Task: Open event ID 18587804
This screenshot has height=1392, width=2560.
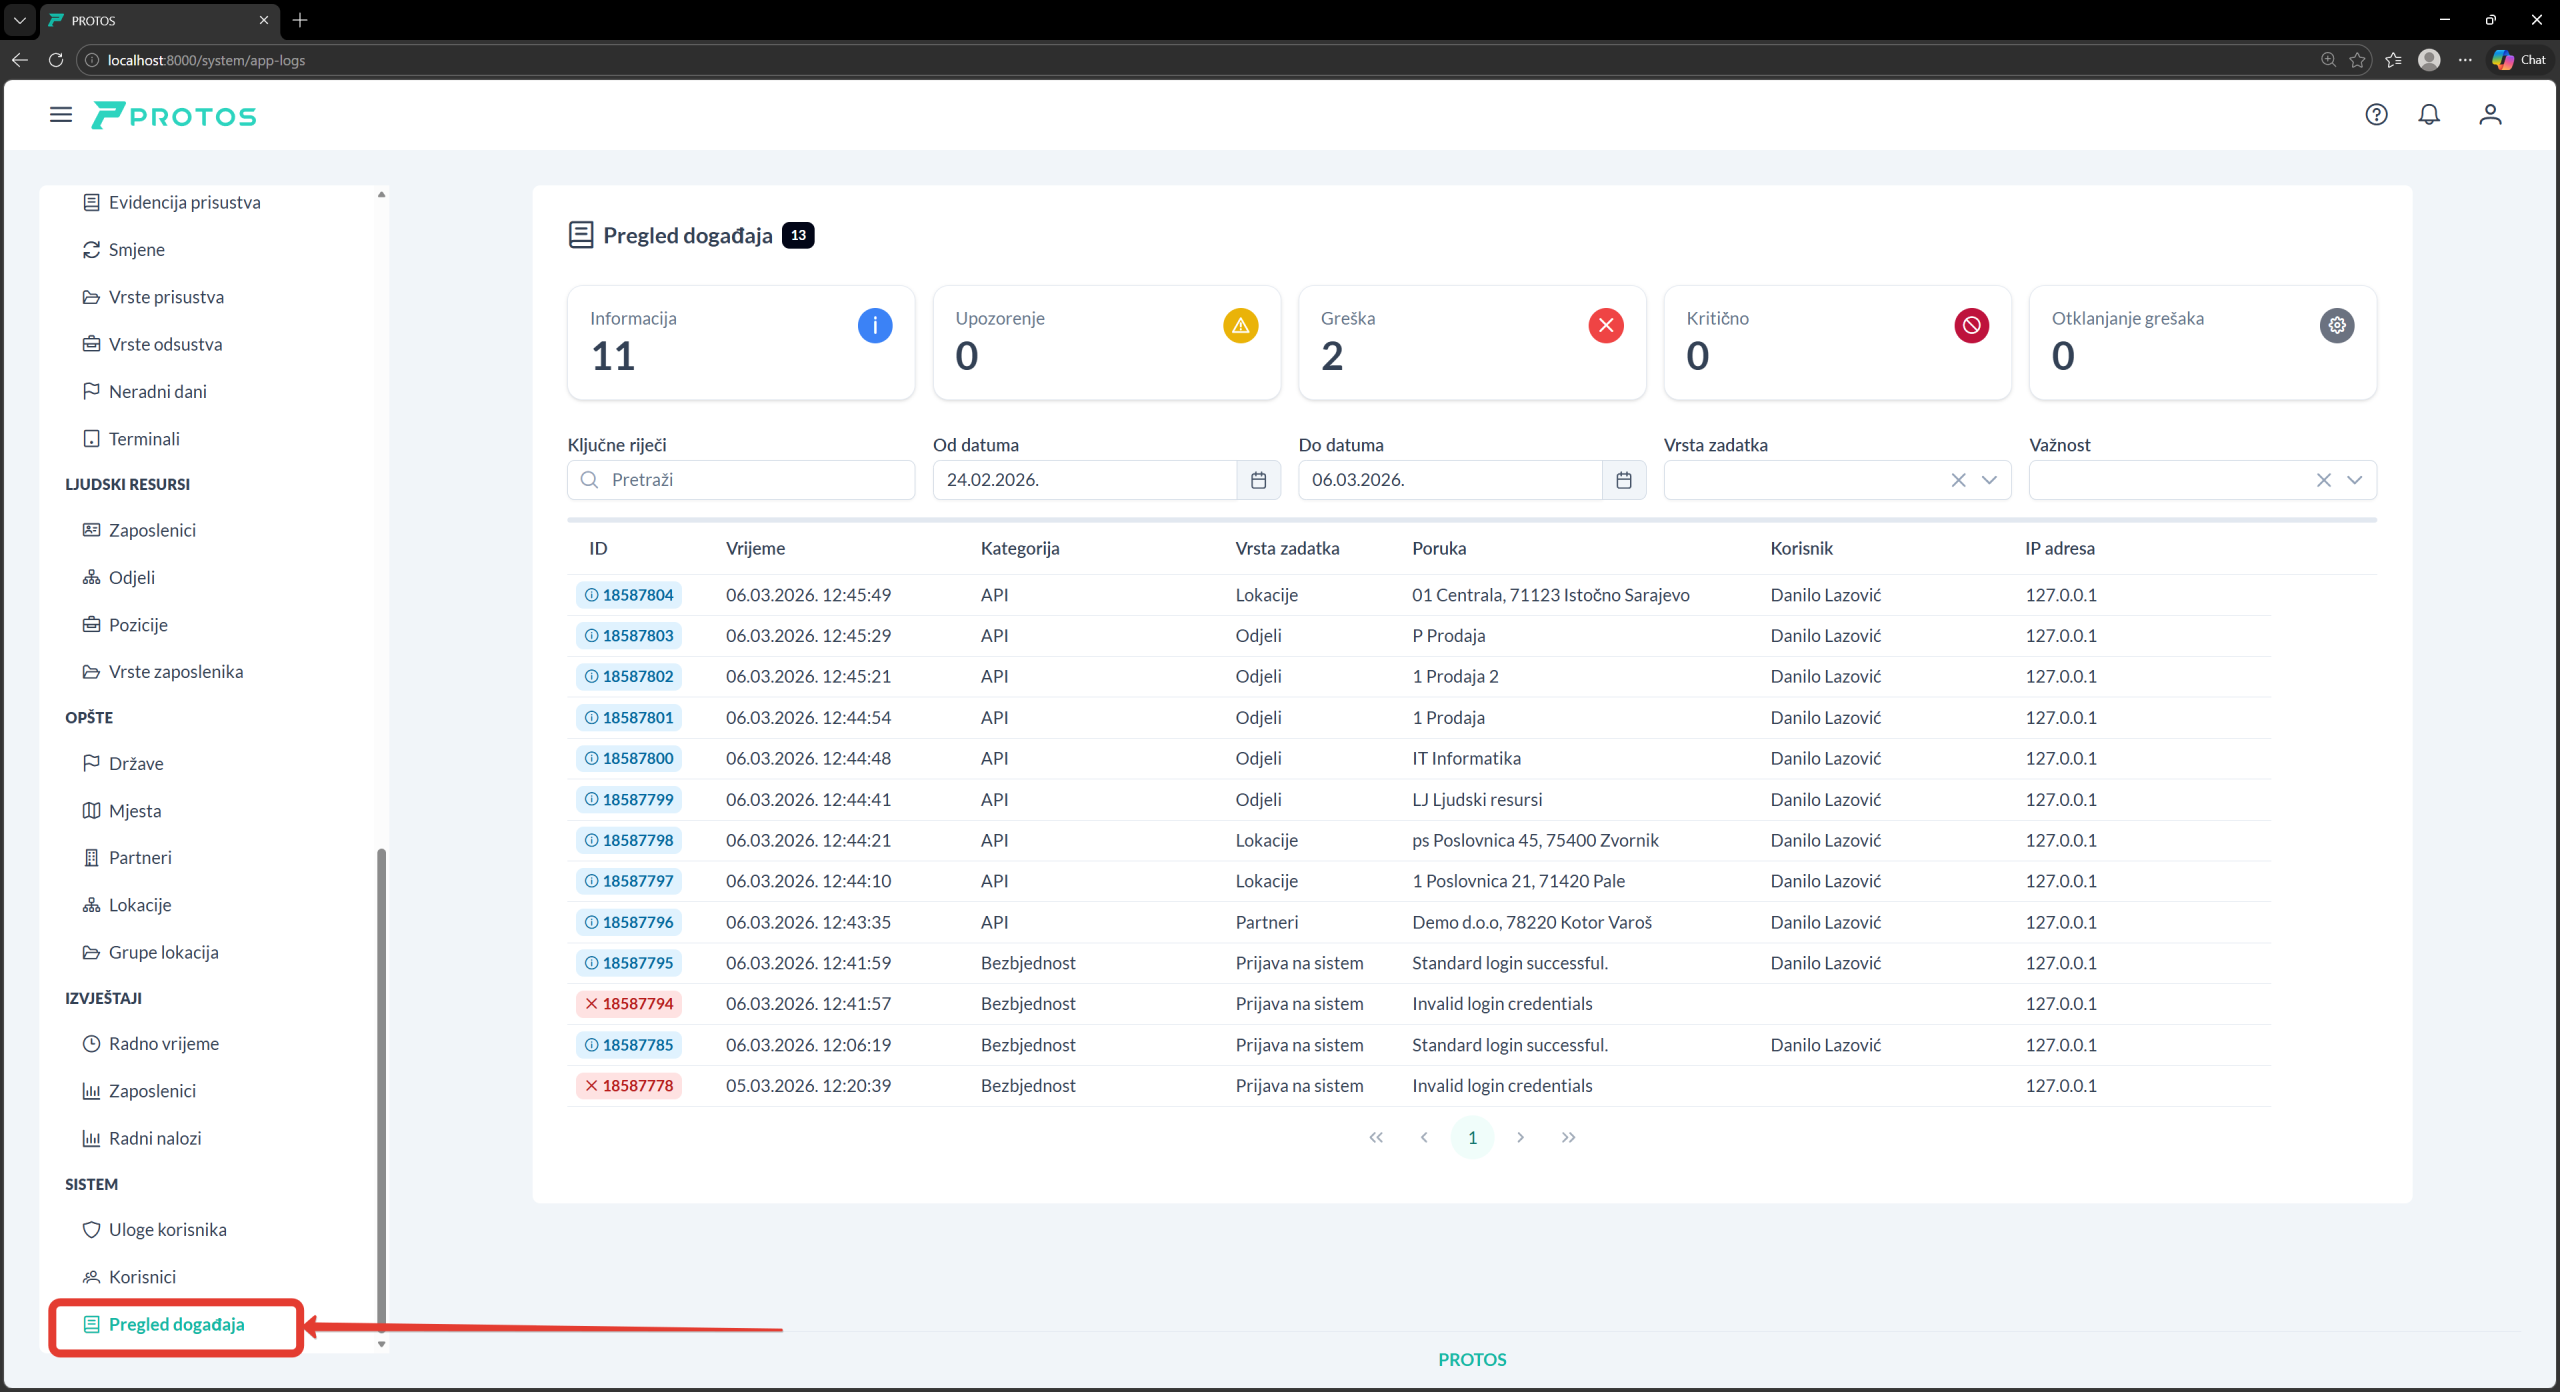Action: pyautogui.click(x=629, y=595)
